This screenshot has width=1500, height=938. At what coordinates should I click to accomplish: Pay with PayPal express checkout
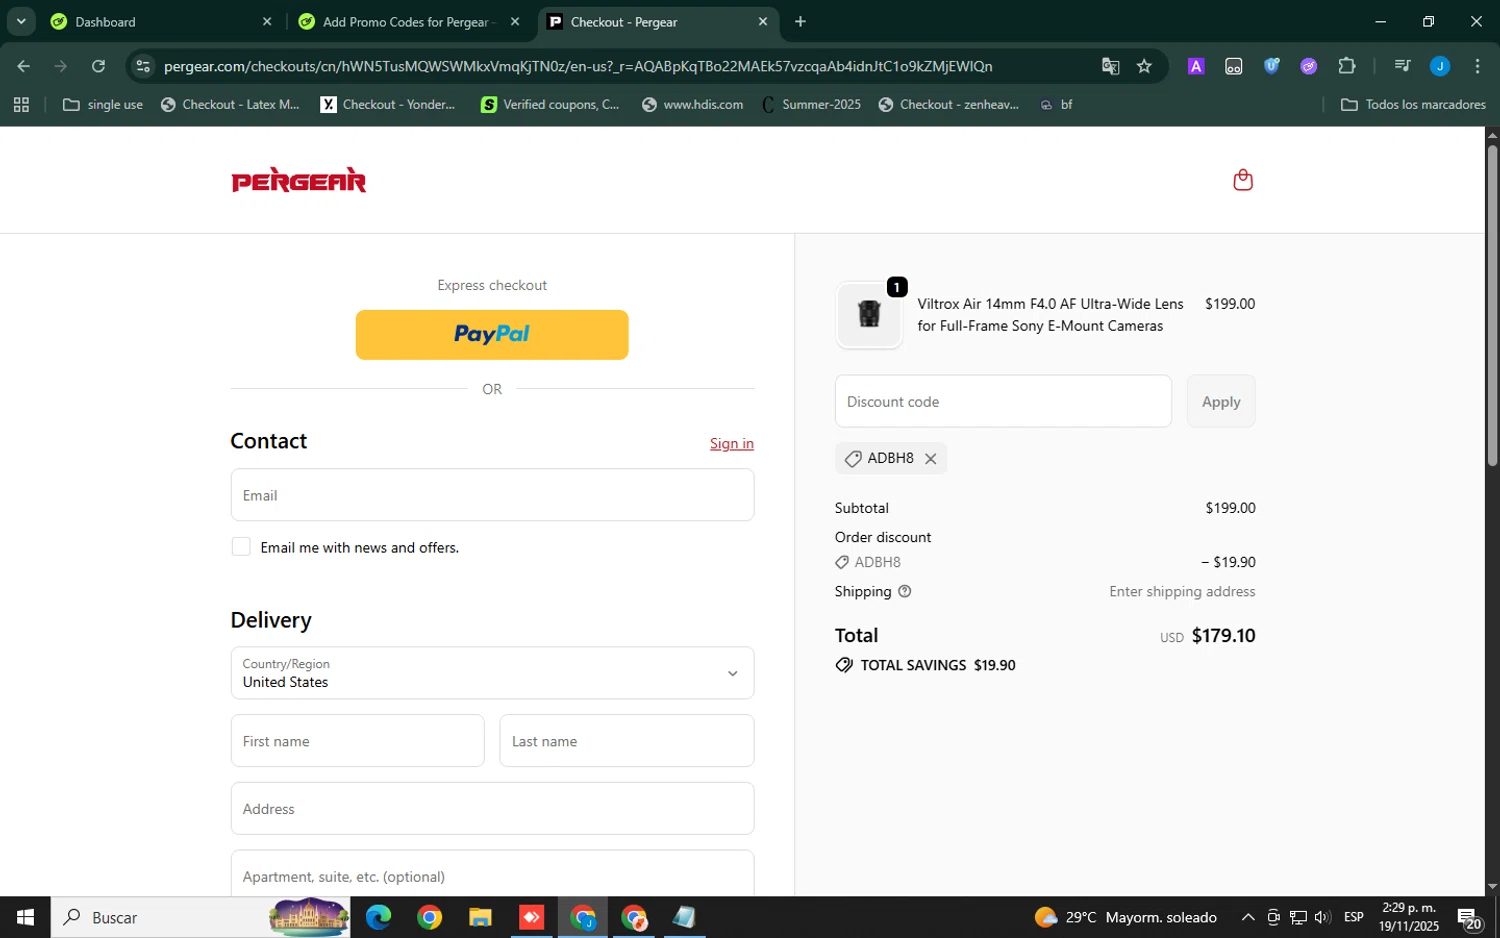tap(492, 335)
